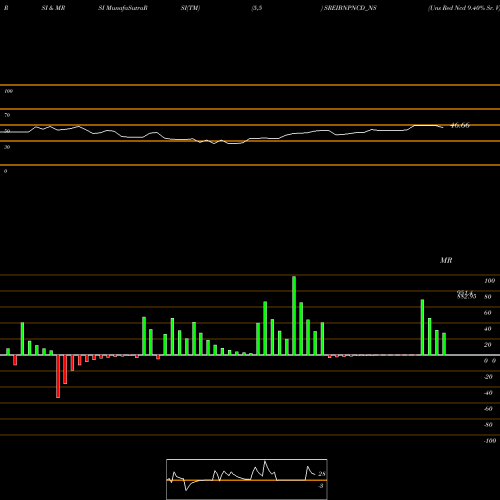Click the MR axis label -100
500x500 pixels.
(x=490, y=441)
